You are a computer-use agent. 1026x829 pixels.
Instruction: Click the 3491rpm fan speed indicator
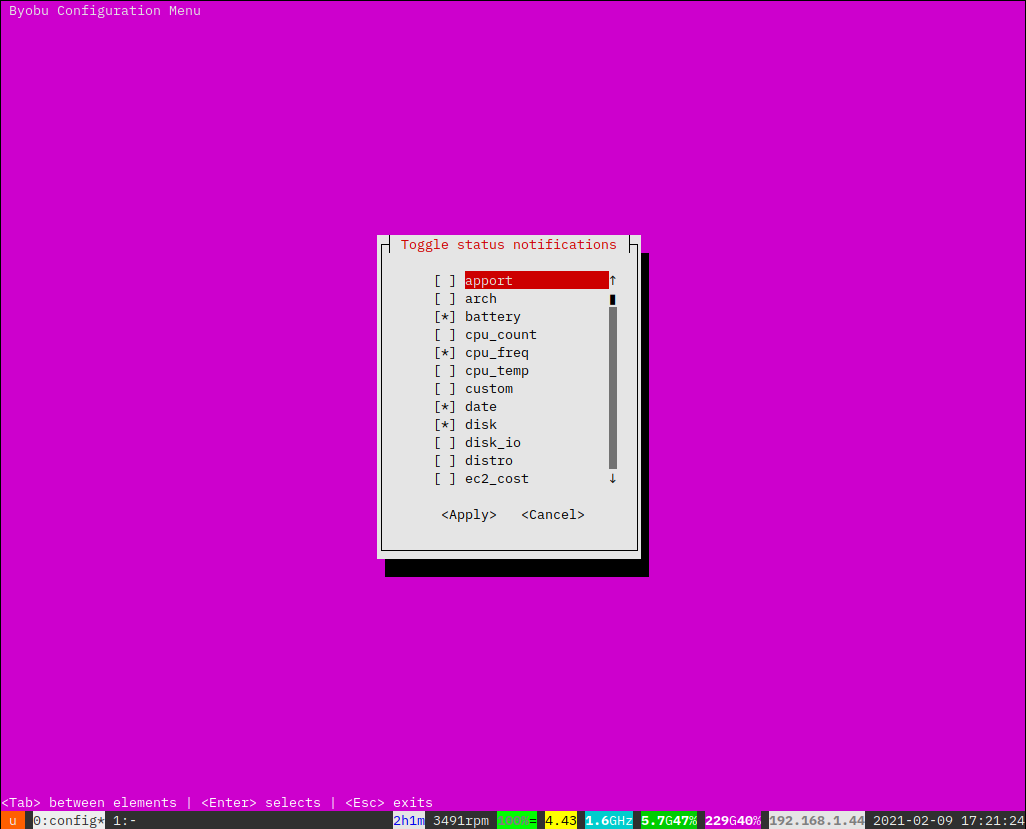click(461, 820)
